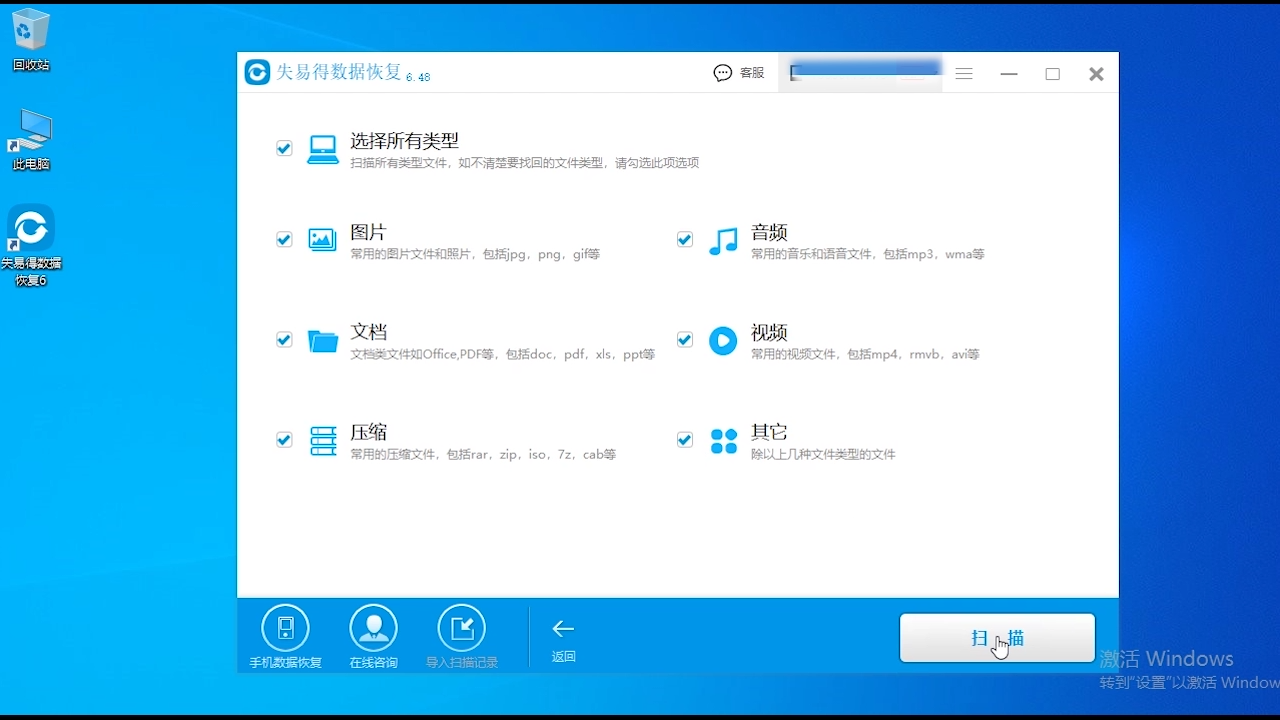Open the 客服 customer service chat

coord(739,73)
